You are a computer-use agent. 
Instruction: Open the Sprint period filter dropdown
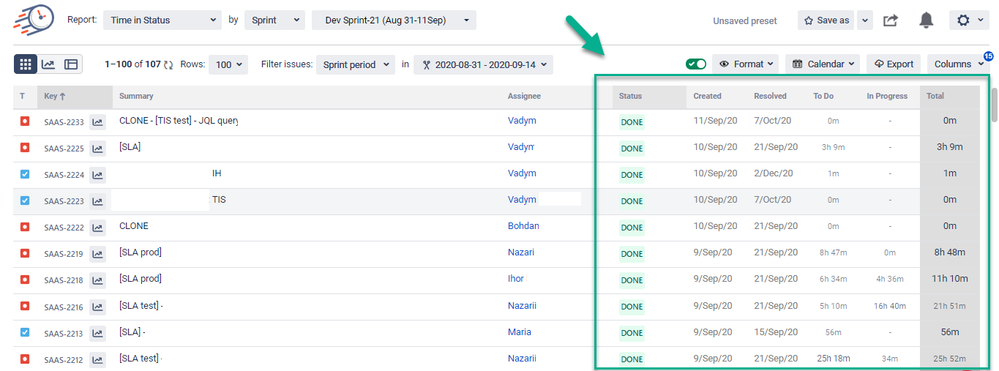click(356, 64)
